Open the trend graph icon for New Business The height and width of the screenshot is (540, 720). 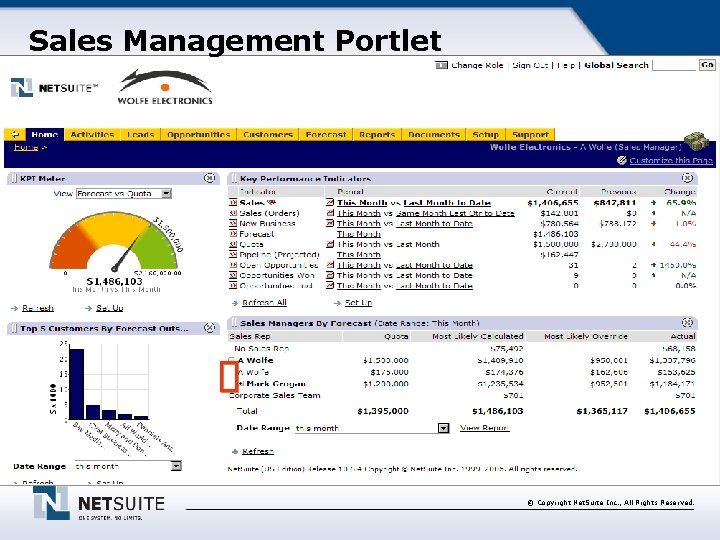pos(330,223)
